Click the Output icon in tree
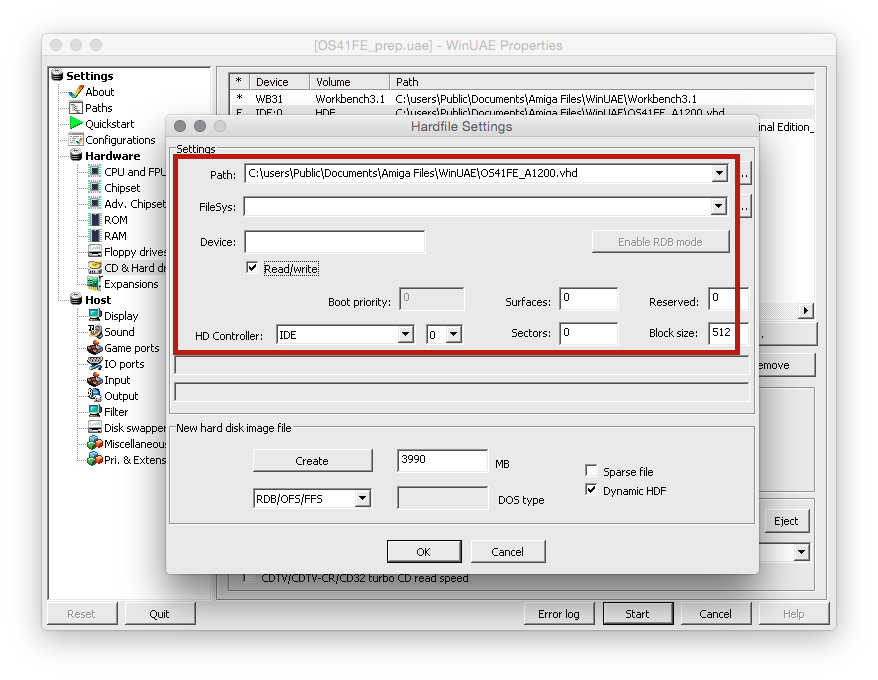 (x=95, y=395)
